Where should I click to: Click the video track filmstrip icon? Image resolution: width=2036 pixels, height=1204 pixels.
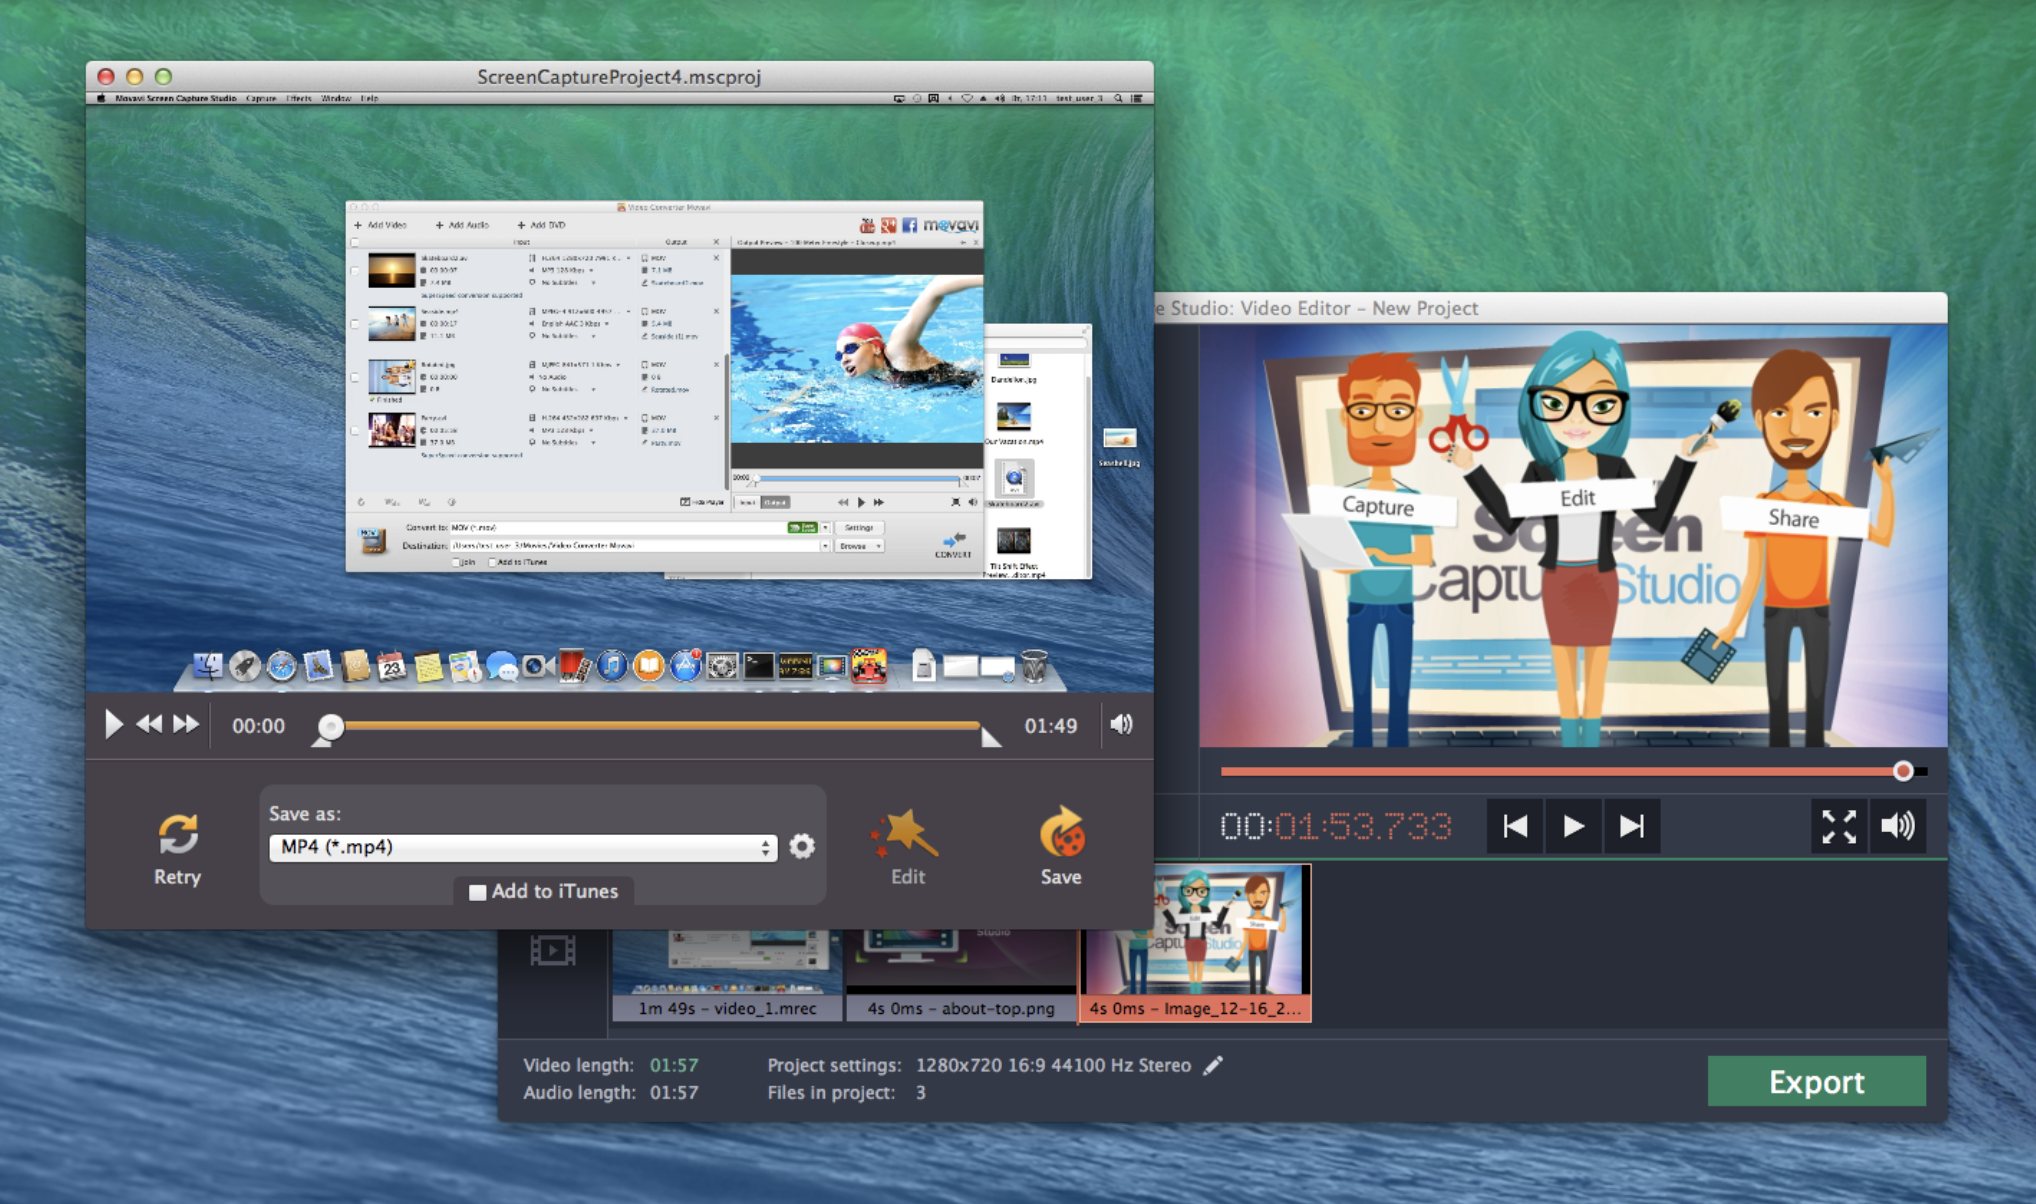coord(553,950)
